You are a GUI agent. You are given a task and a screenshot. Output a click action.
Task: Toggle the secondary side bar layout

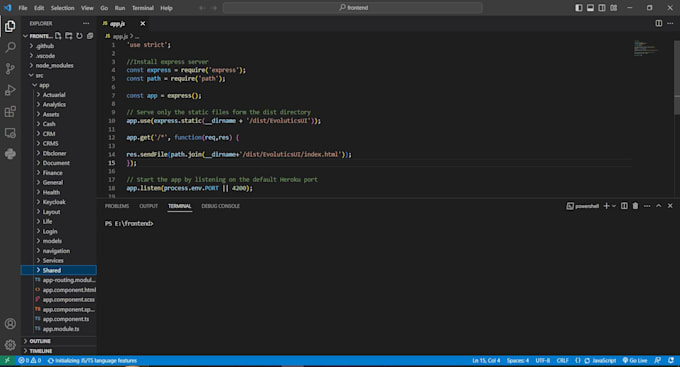[602, 8]
